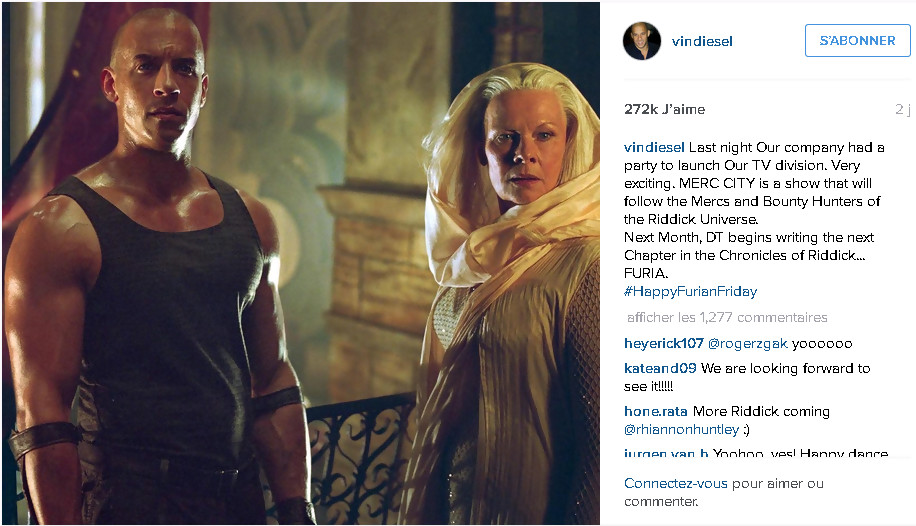Click the vindiesel name in the caption
The height and width of the screenshot is (526, 916).
(x=654, y=147)
